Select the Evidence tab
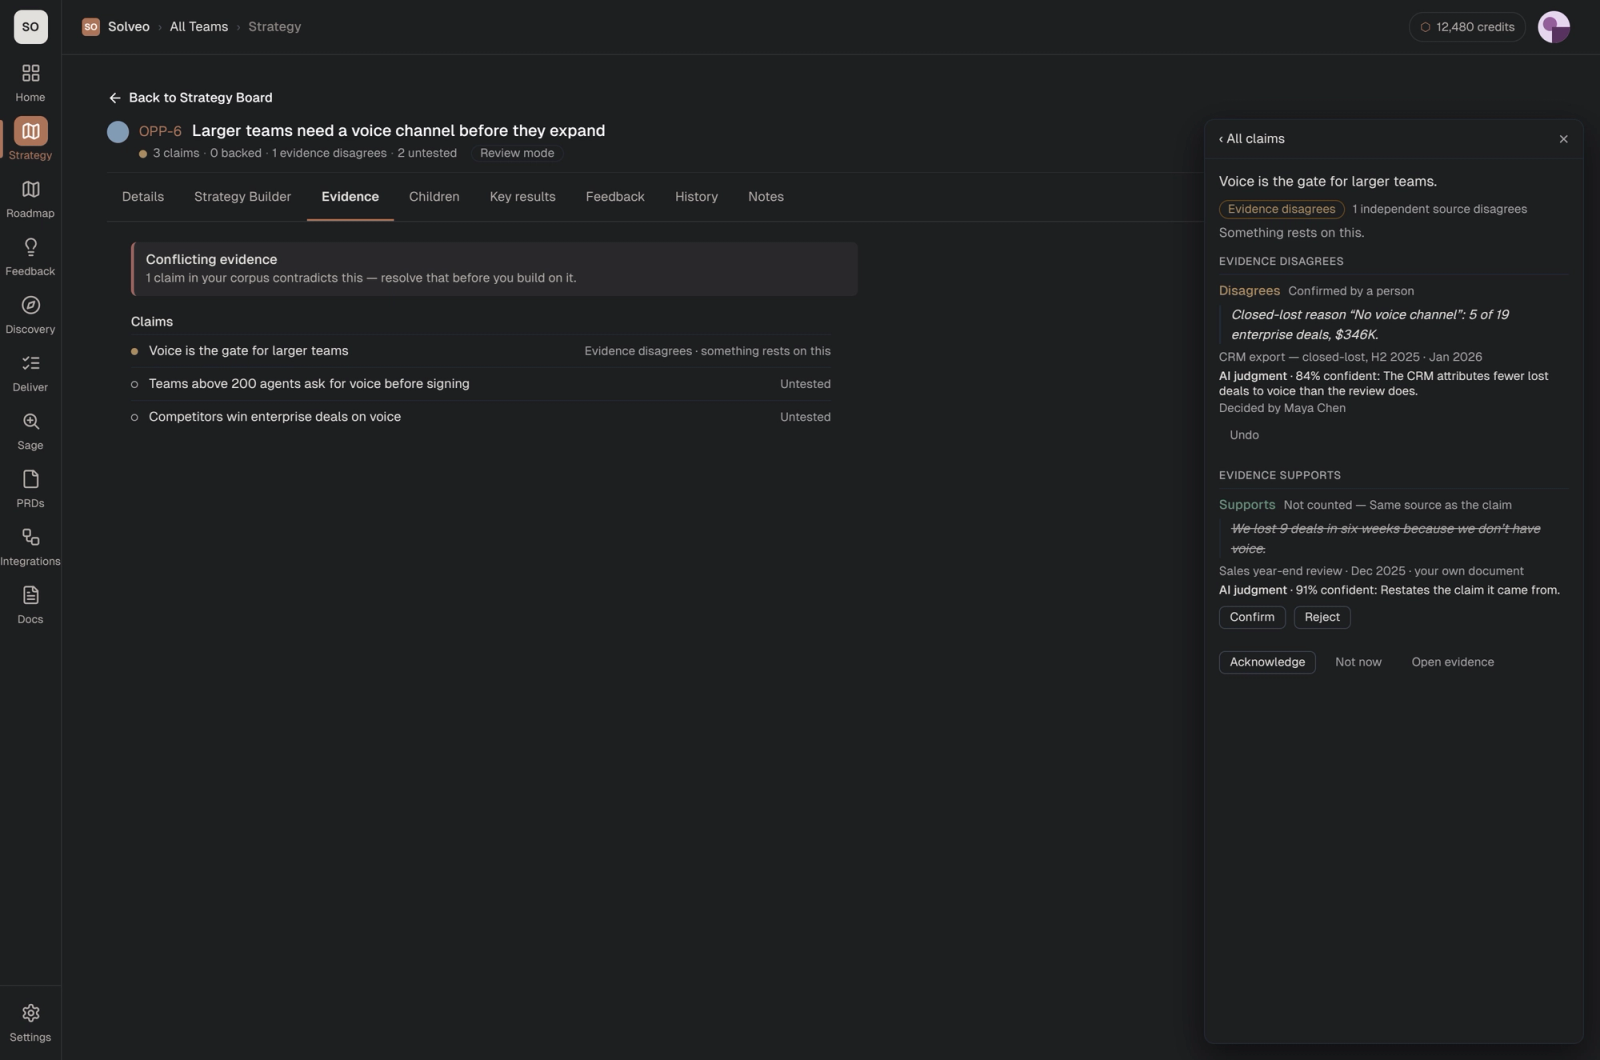This screenshot has width=1600, height=1060. pos(350,197)
